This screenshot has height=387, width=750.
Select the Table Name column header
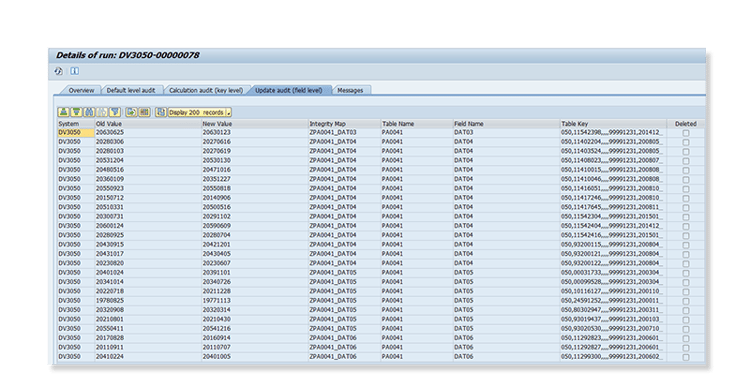tap(417, 123)
